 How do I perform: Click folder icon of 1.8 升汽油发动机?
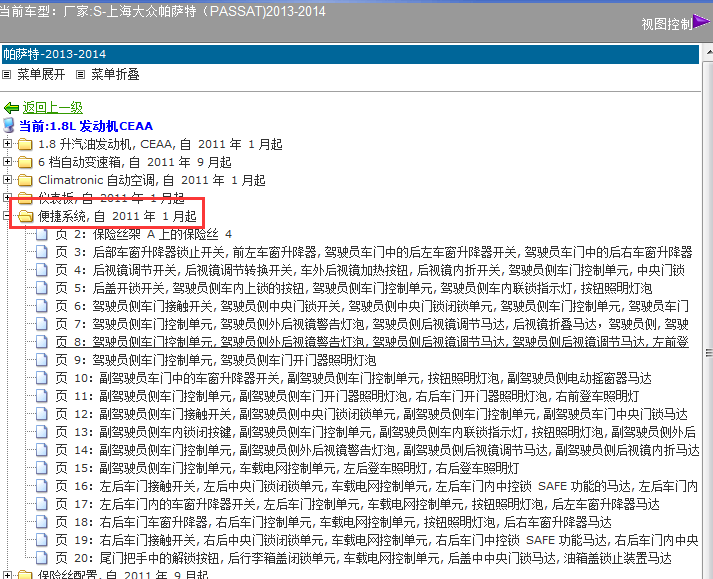point(25,145)
